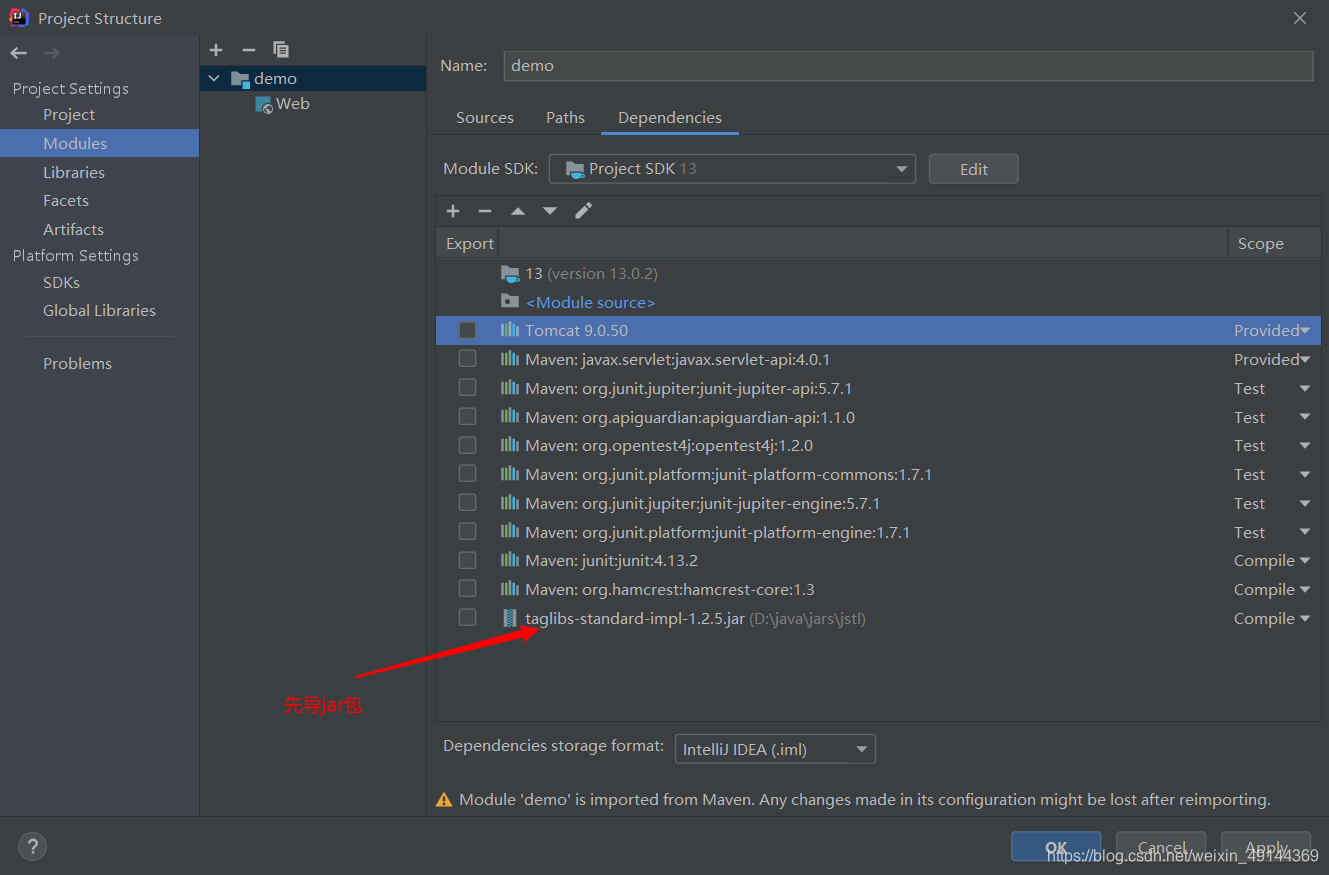Add a dependency with plus icon
This screenshot has height=875, width=1329.
pyautogui.click(x=453, y=211)
